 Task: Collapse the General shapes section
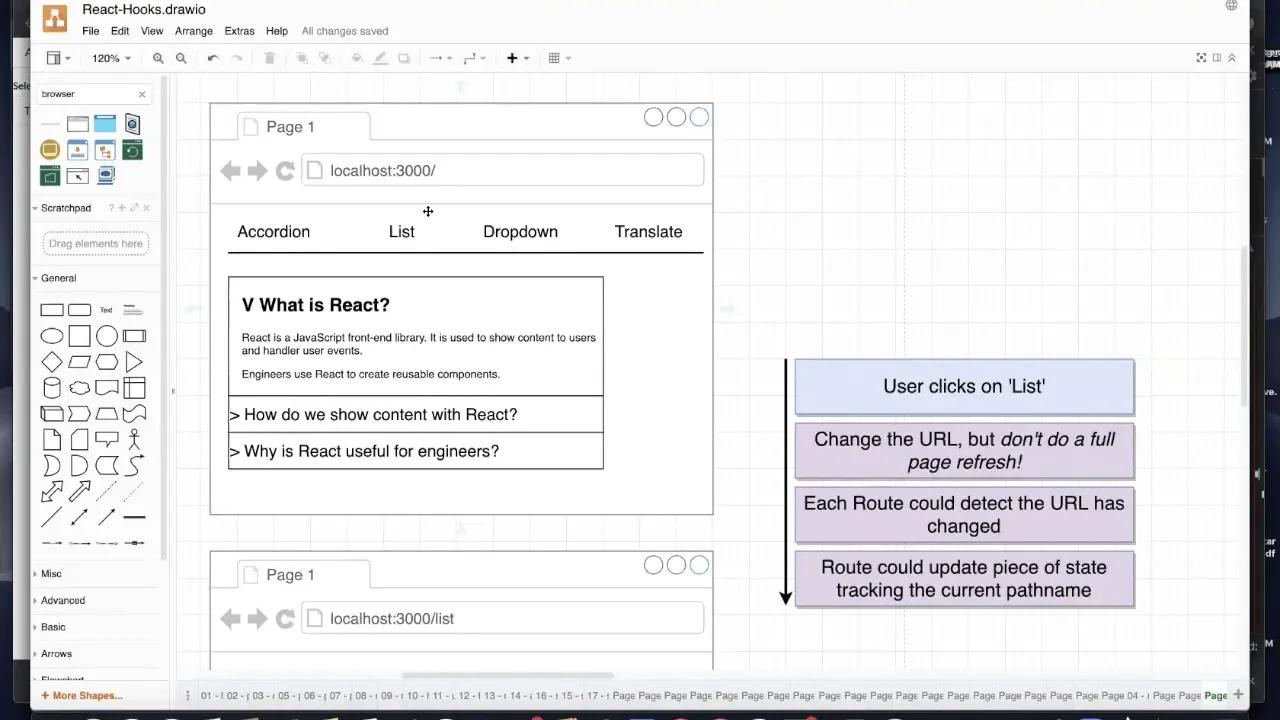pos(58,278)
